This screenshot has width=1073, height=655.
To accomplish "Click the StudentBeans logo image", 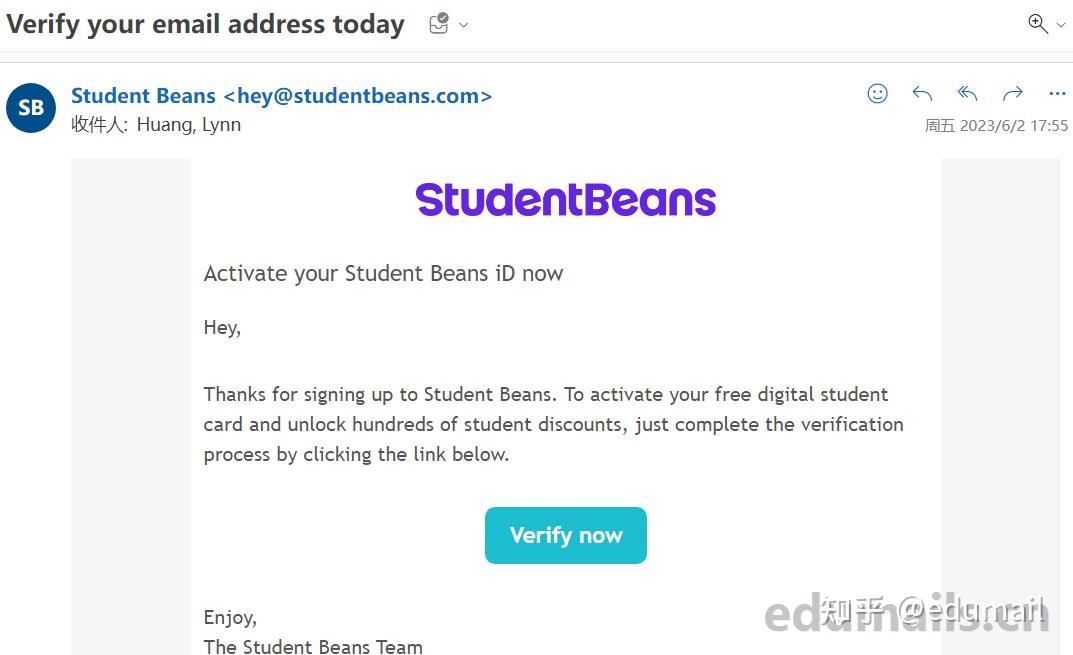I will (565, 199).
